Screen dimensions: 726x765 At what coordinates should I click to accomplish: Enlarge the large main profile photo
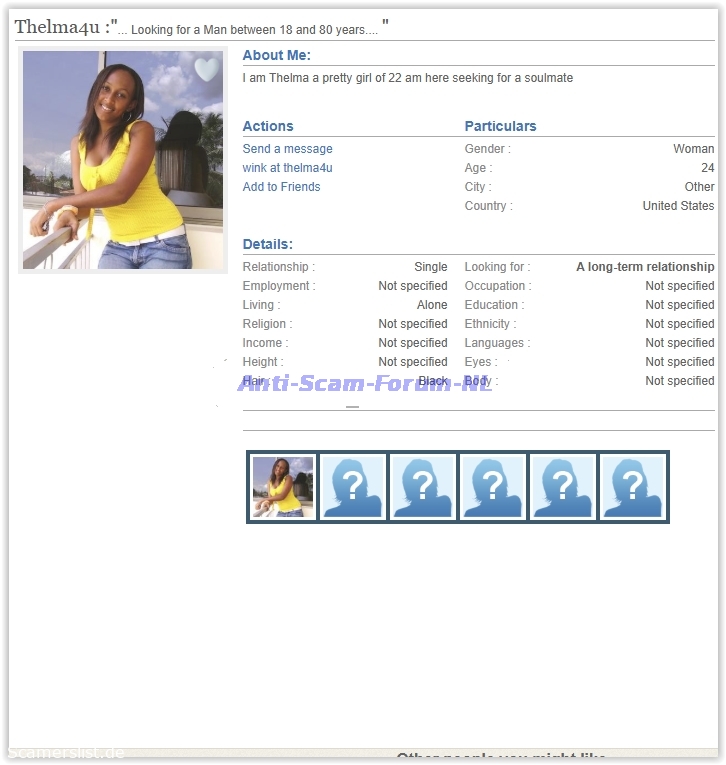123,160
